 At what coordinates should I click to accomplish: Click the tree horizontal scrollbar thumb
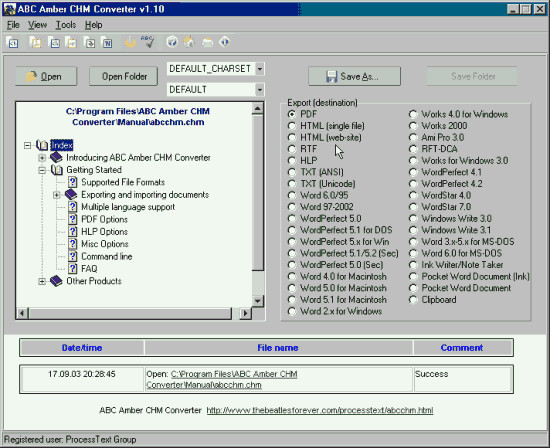(x=130, y=313)
